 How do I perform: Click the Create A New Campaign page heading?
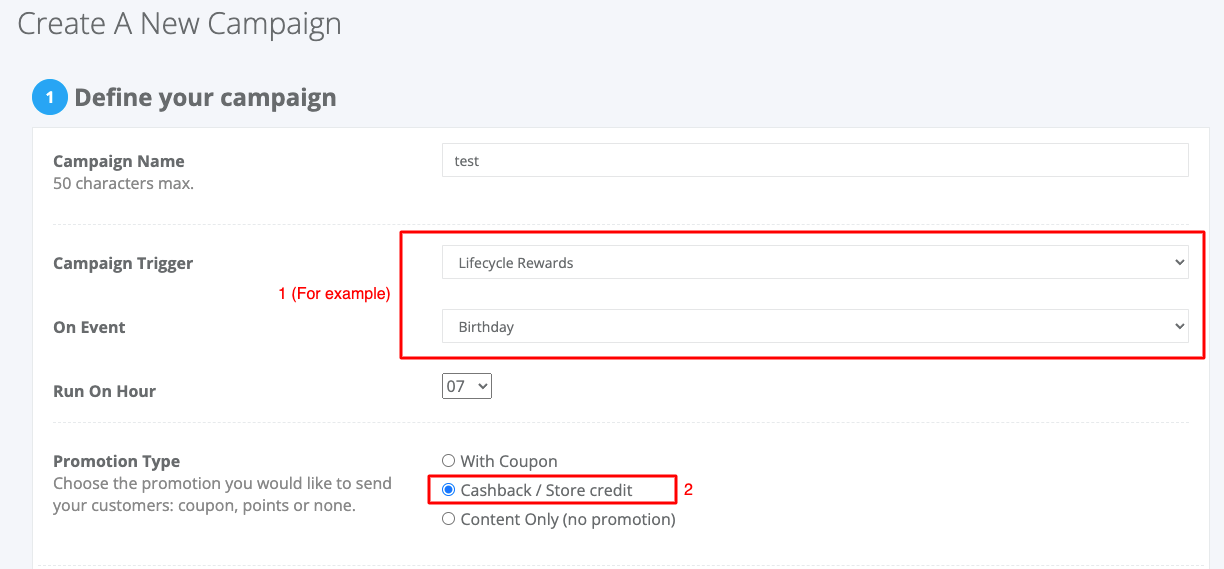(x=180, y=24)
